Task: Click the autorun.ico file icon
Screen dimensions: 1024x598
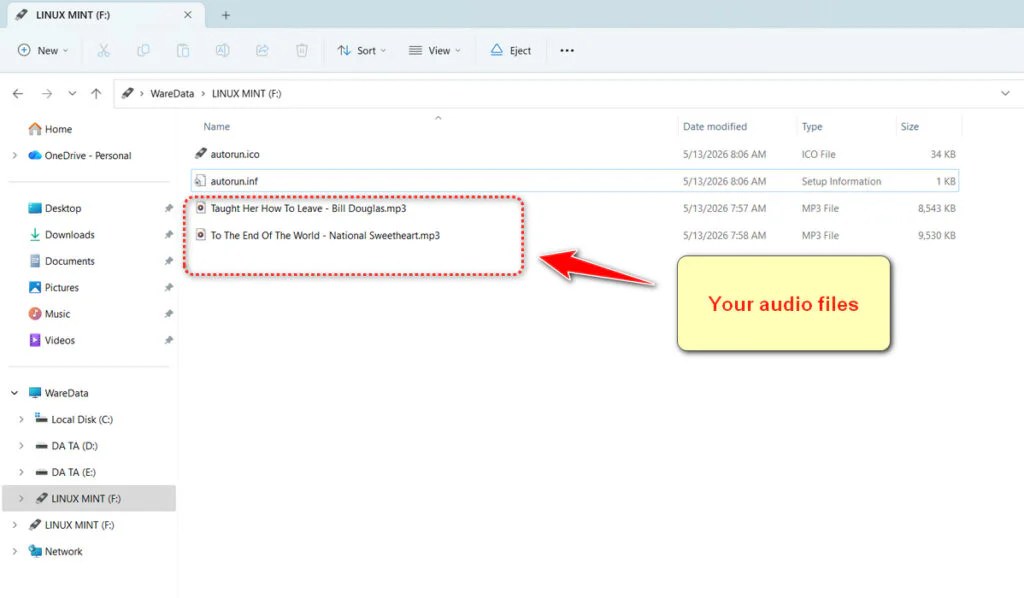Action: 200,153
